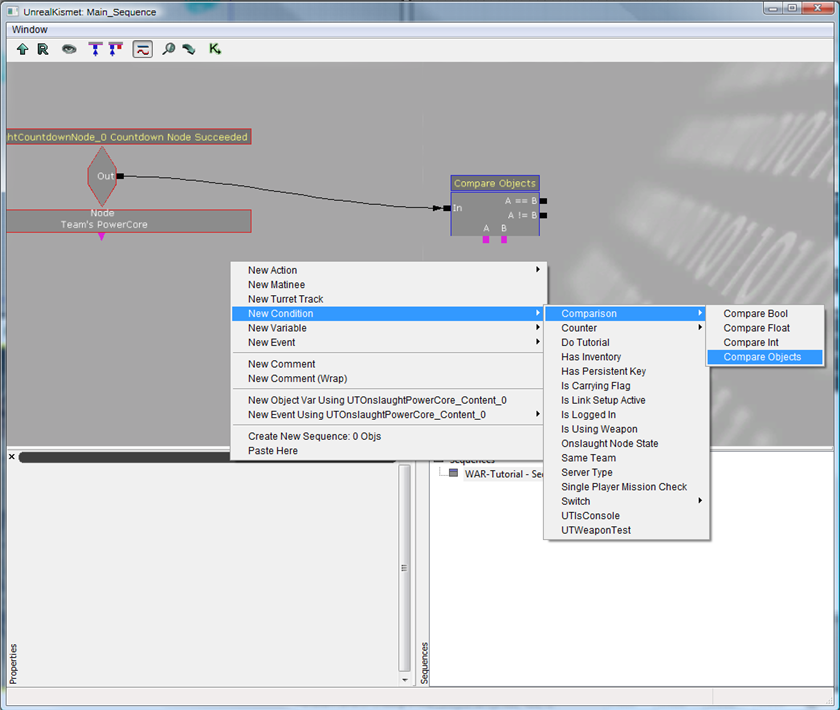Choose Create New Sequence: 0 Objs
The height and width of the screenshot is (710, 840).
pyautogui.click(x=388, y=436)
